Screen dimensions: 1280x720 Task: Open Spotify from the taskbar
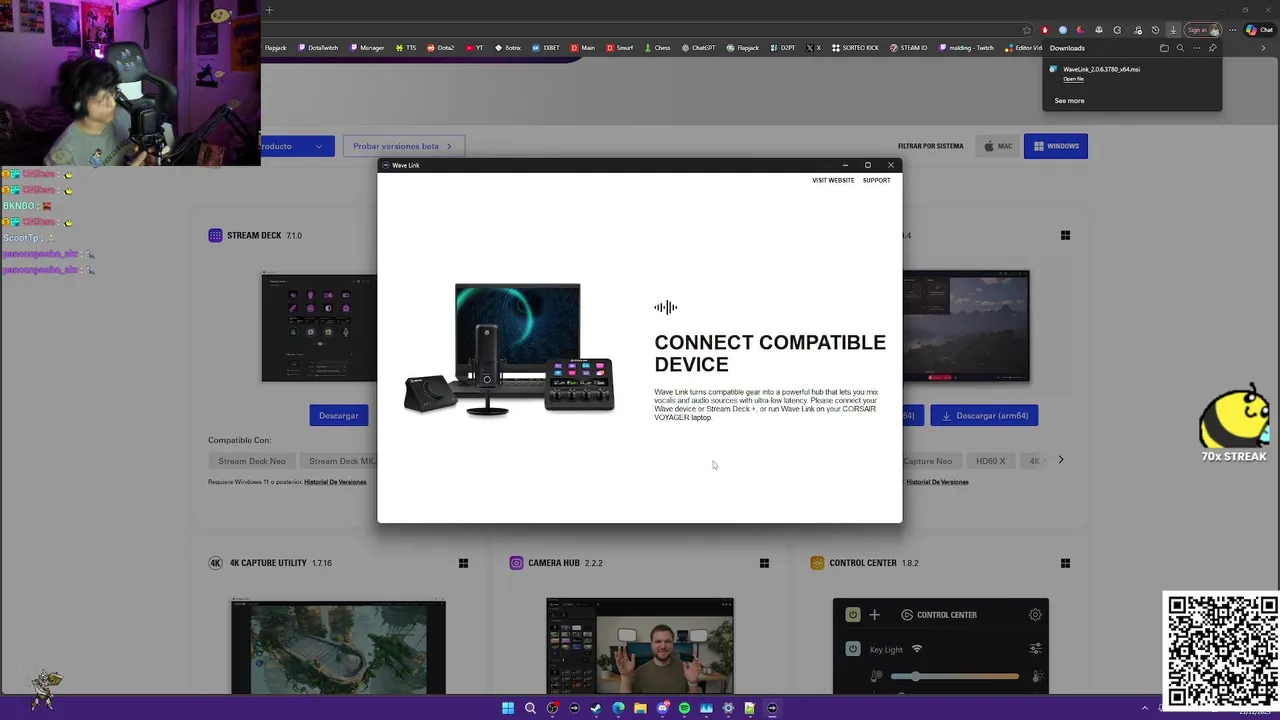click(684, 708)
